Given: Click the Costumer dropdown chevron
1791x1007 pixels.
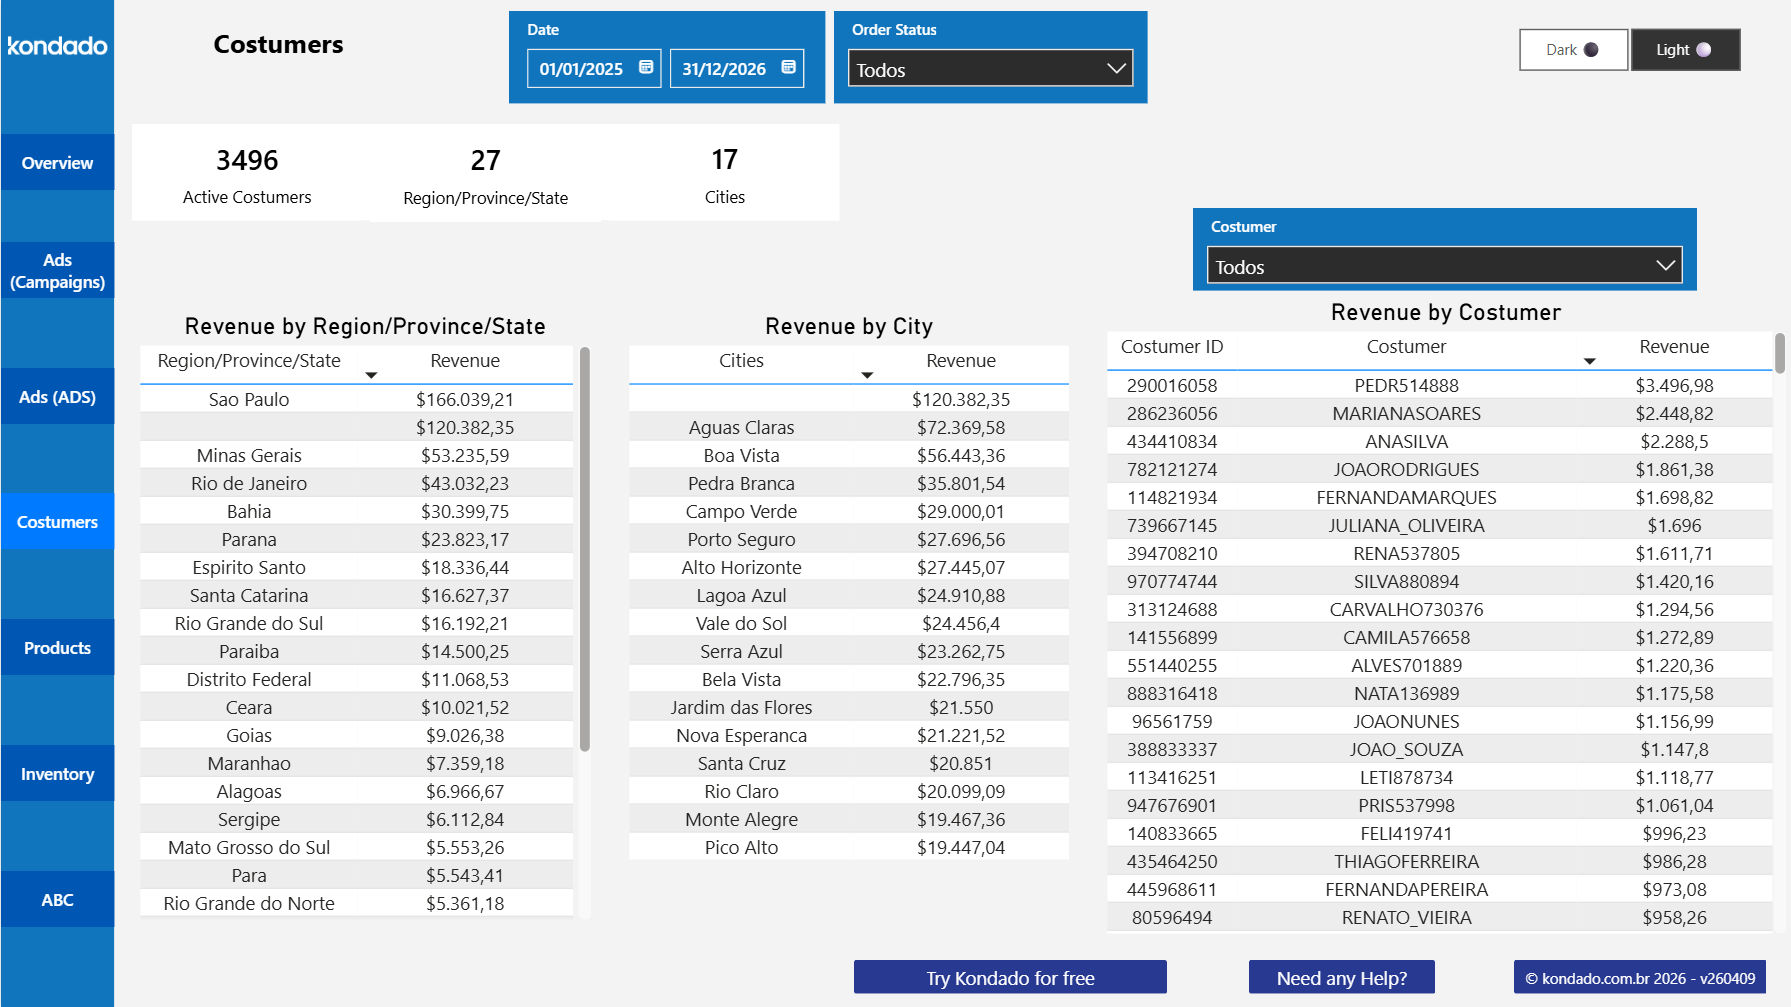Looking at the screenshot, I should 1665,265.
